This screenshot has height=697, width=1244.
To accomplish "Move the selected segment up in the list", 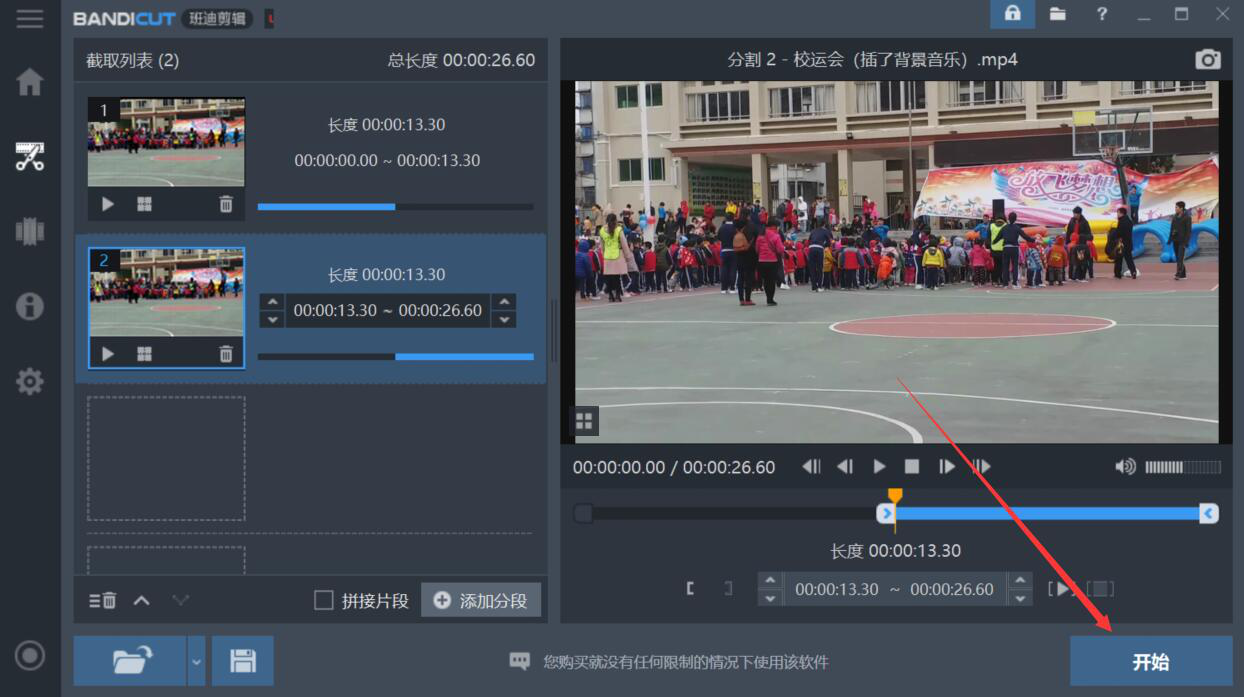I will click(142, 601).
